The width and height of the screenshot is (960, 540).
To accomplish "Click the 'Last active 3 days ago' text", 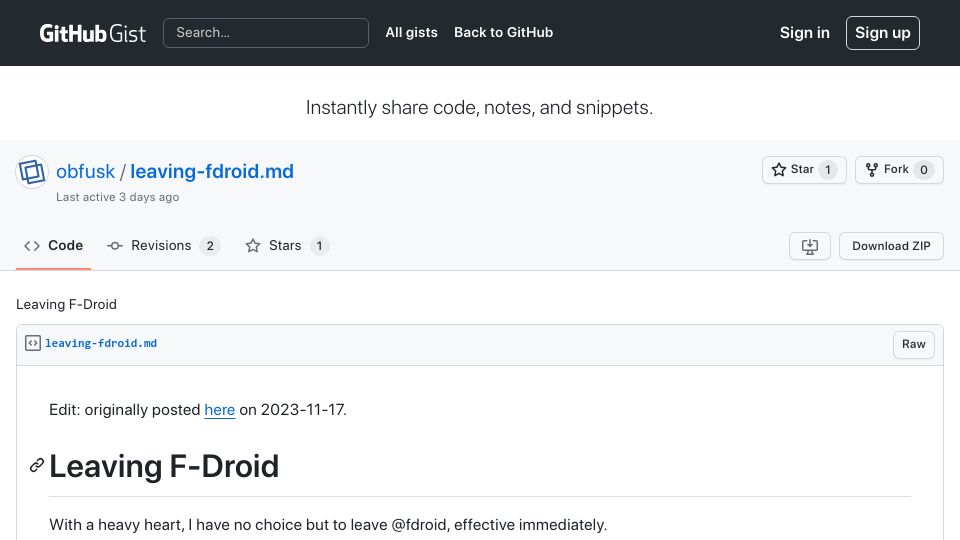I will click(x=118, y=197).
